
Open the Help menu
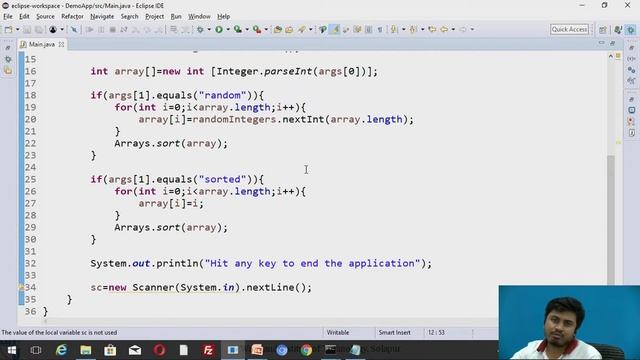[223, 16]
